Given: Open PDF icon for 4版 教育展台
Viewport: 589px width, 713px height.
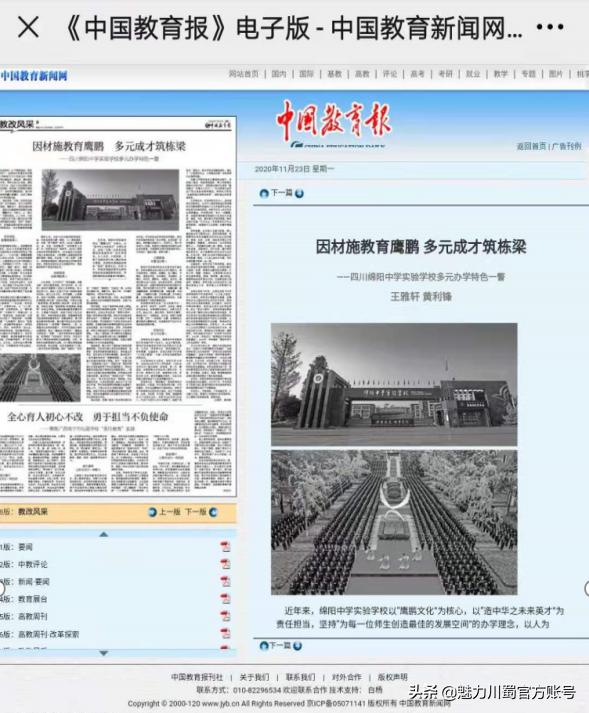Looking at the screenshot, I should [225, 598].
